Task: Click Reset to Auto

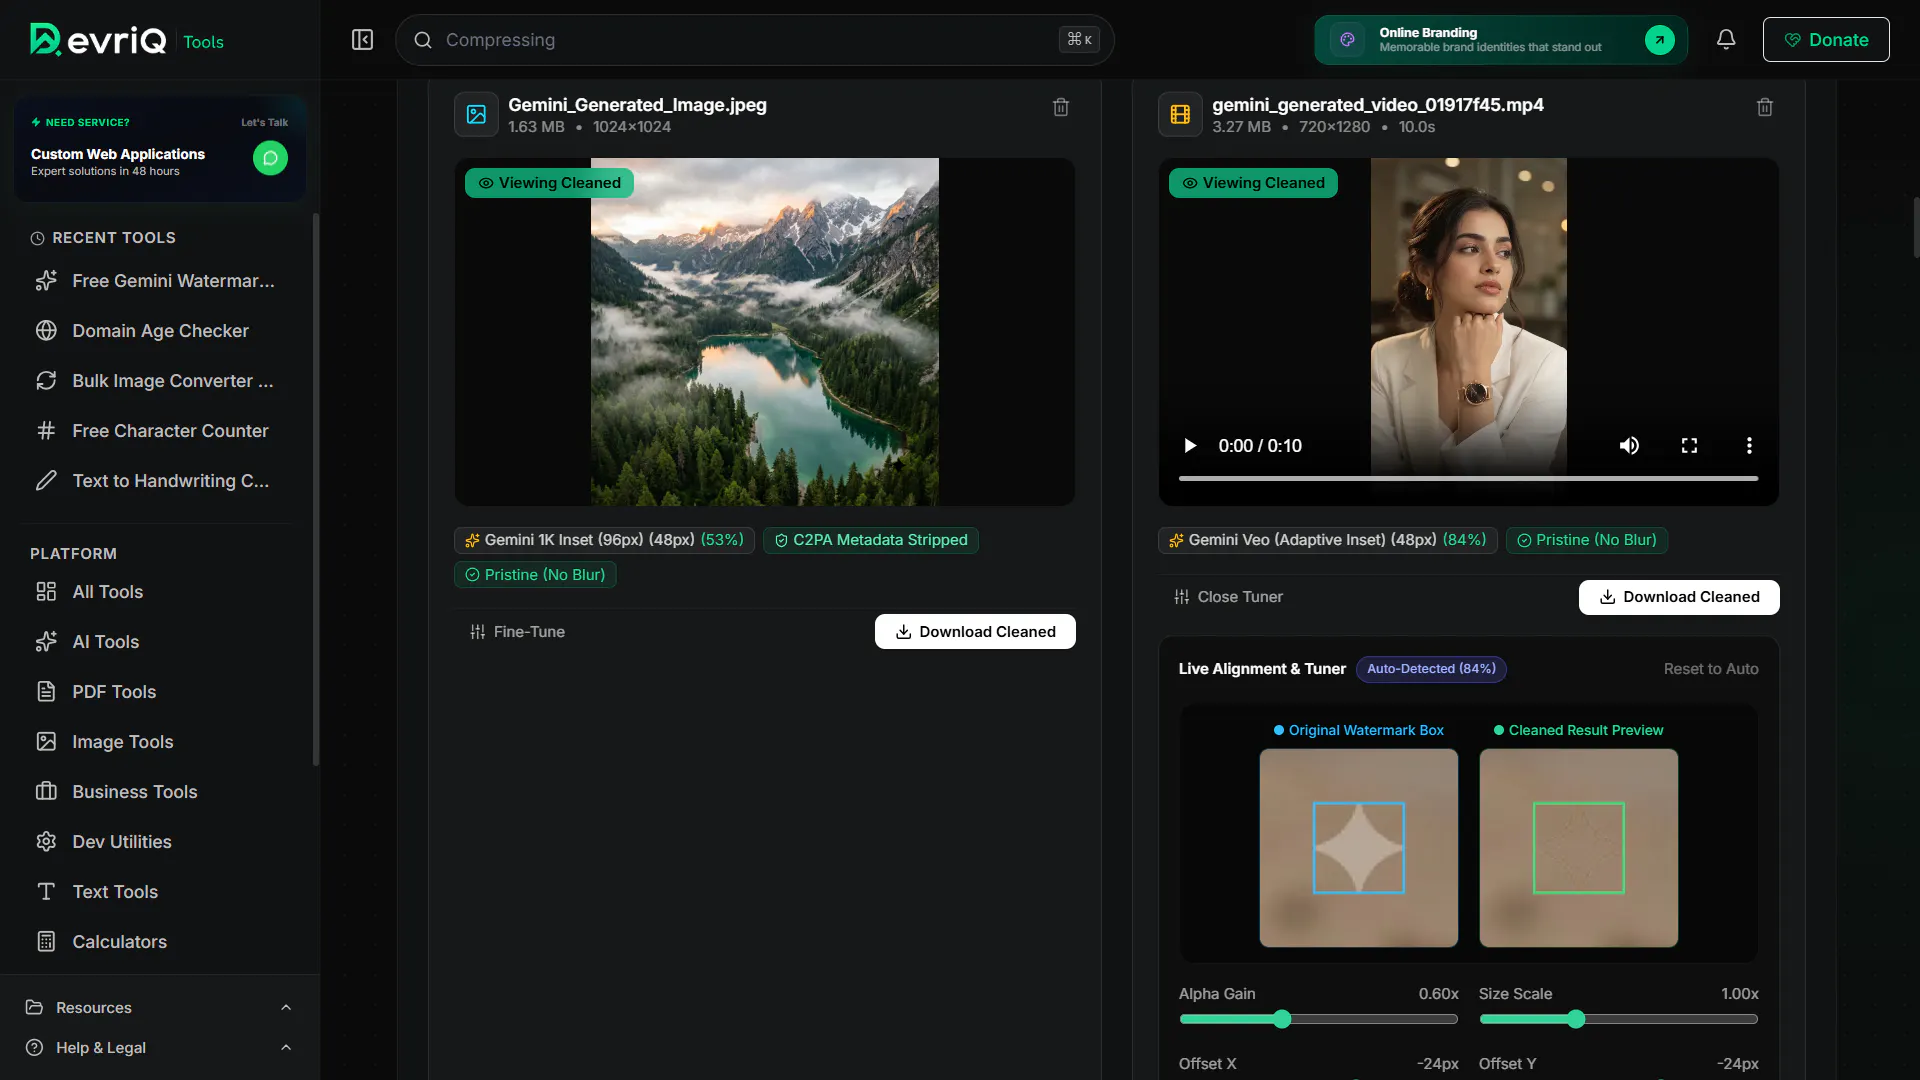Action: point(1711,669)
